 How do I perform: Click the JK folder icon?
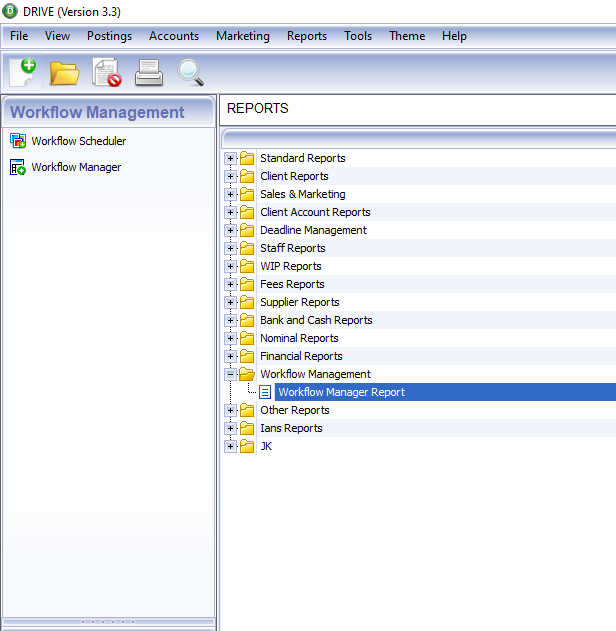[247, 446]
